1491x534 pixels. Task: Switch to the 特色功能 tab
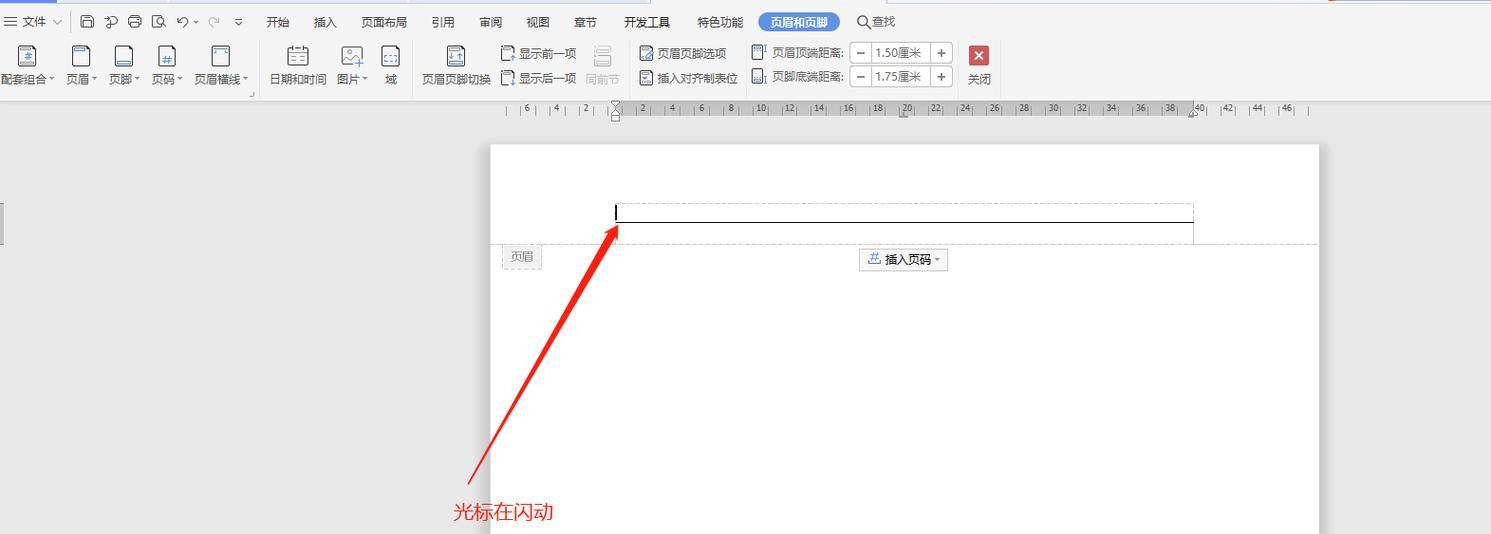click(x=720, y=22)
